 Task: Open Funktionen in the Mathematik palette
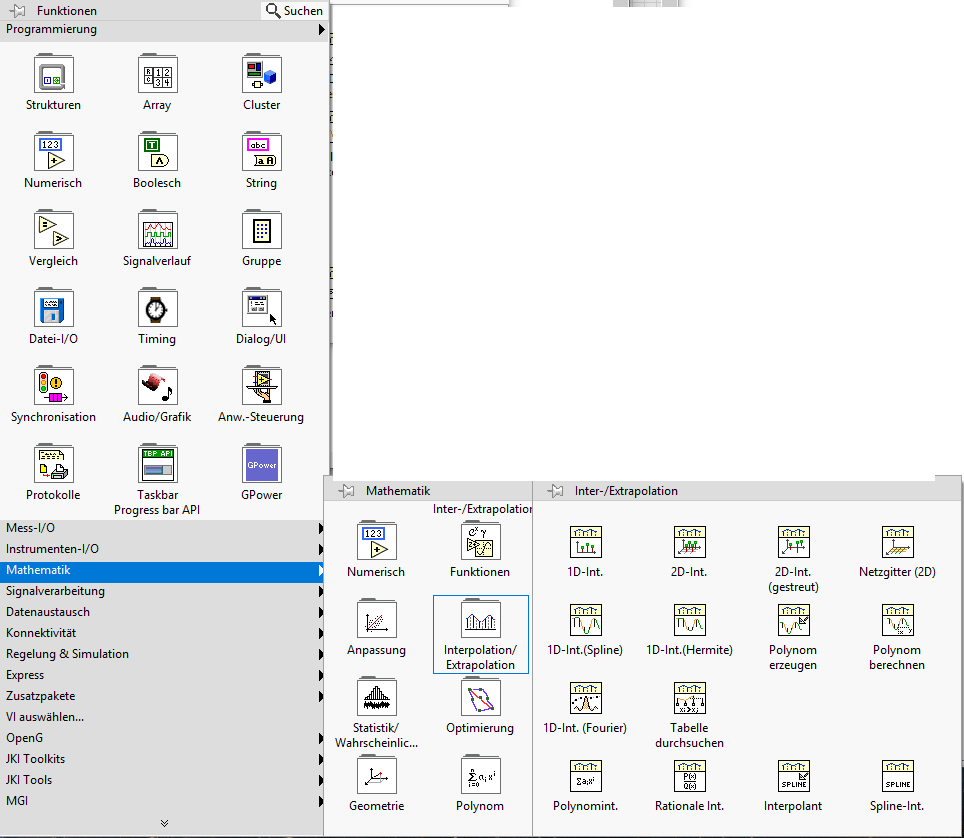(481, 542)
